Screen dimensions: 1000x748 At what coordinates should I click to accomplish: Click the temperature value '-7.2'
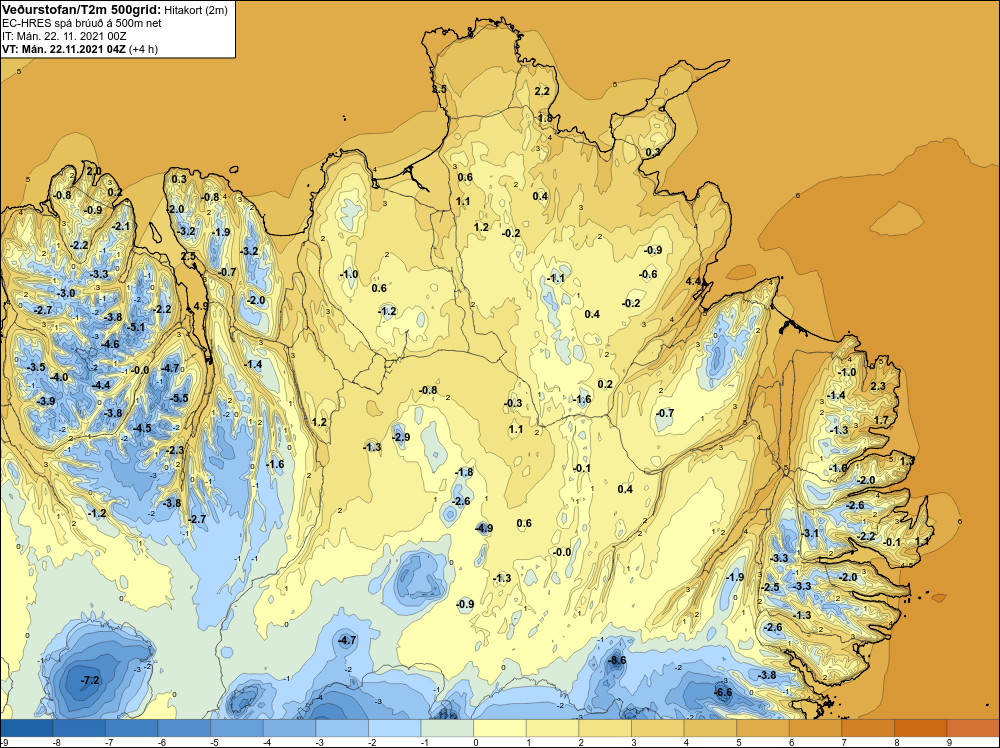coord(91,680)
